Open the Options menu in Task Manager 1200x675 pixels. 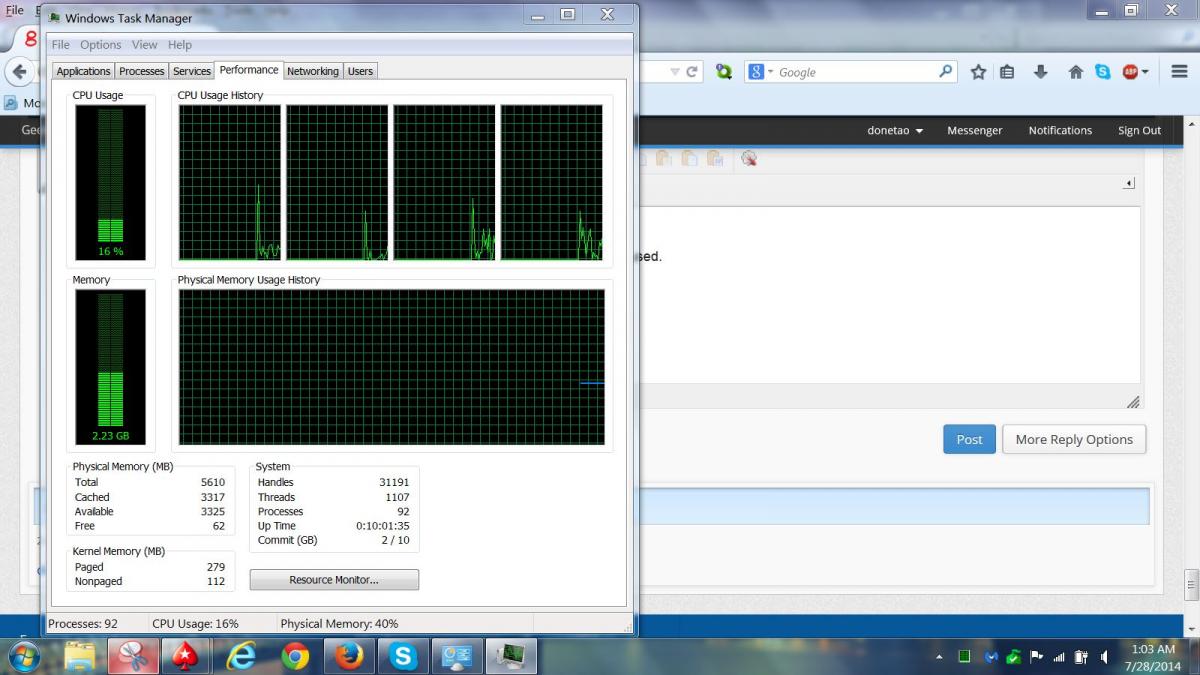coord(101,45)
